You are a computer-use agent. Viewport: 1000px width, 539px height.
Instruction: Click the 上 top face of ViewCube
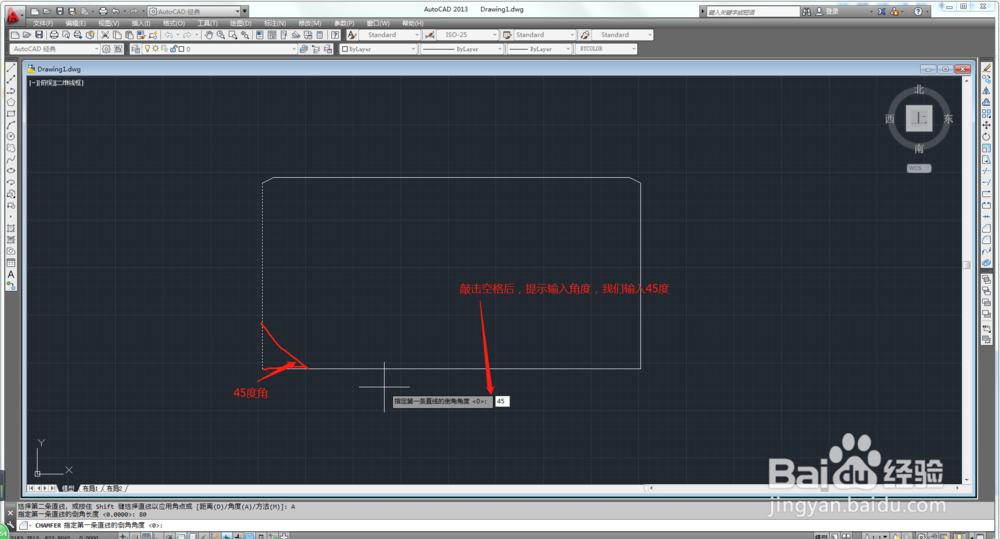919,119
